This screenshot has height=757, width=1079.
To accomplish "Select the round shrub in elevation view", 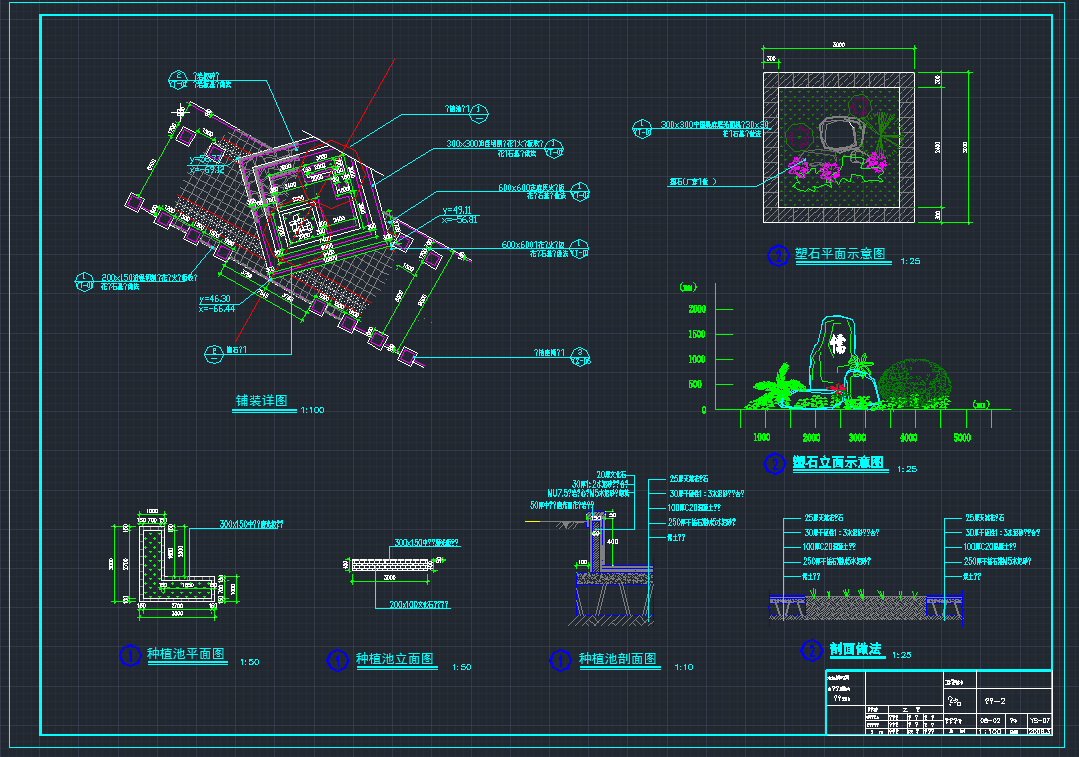I will [914, 382].
